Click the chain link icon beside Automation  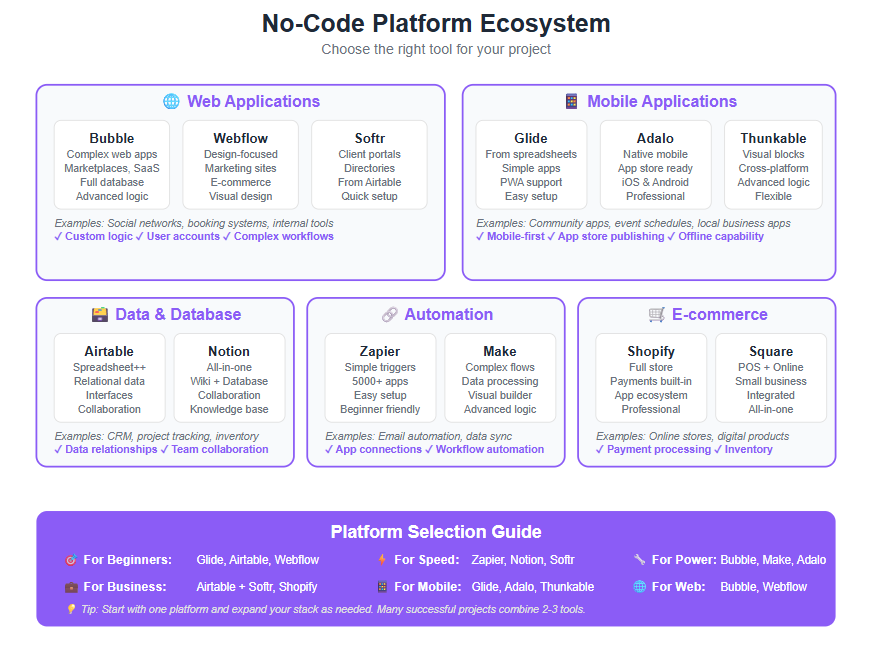[389, 314]
